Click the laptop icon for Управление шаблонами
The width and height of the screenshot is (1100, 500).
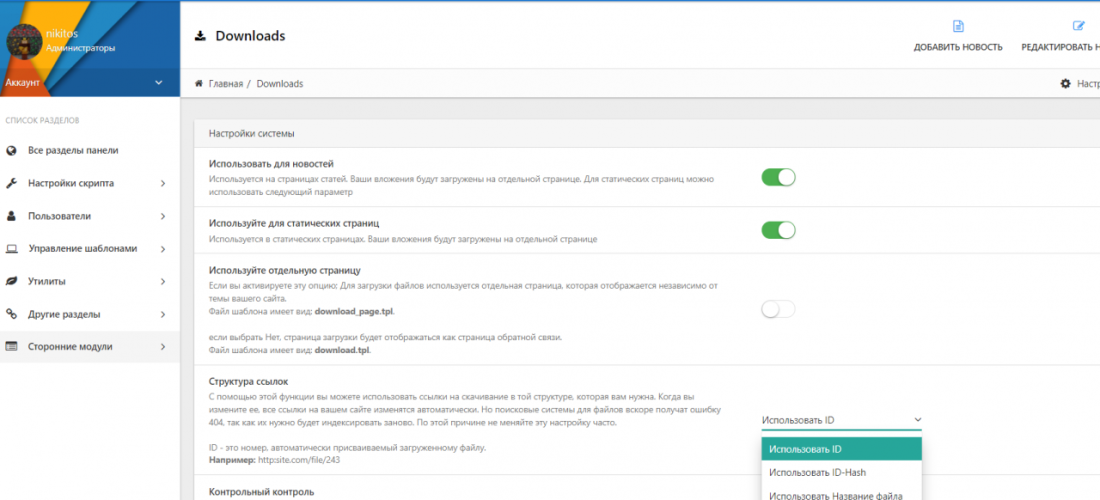point(12,249)
